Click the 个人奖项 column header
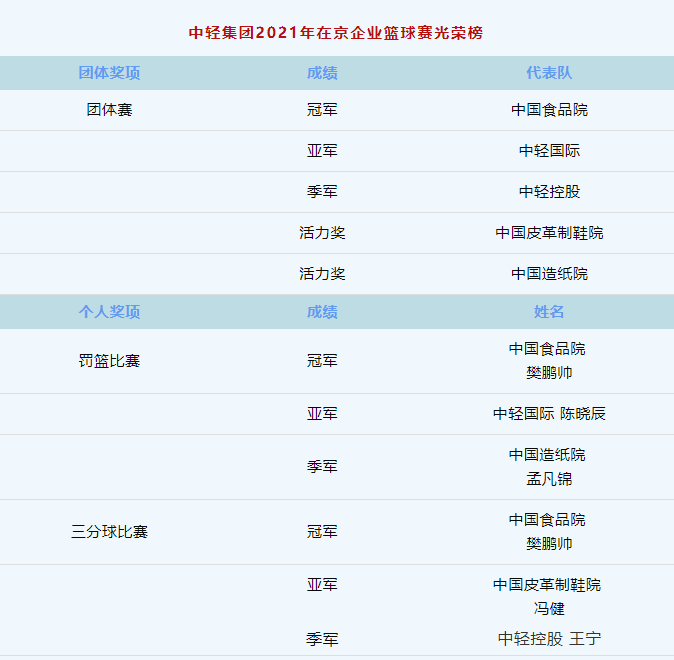The image size is (674, 660). coord(109,312)
